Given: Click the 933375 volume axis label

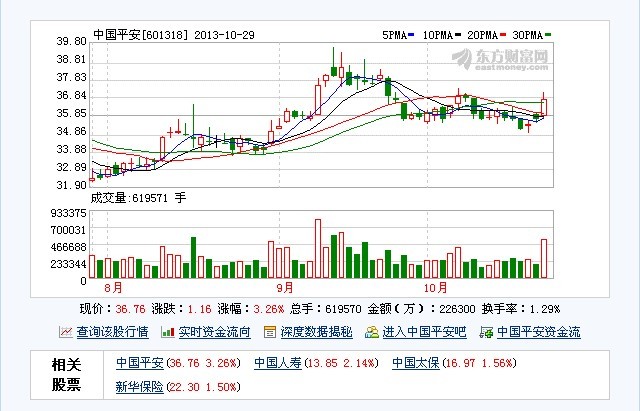Looking at the screenshot, I should pos(69,213).
